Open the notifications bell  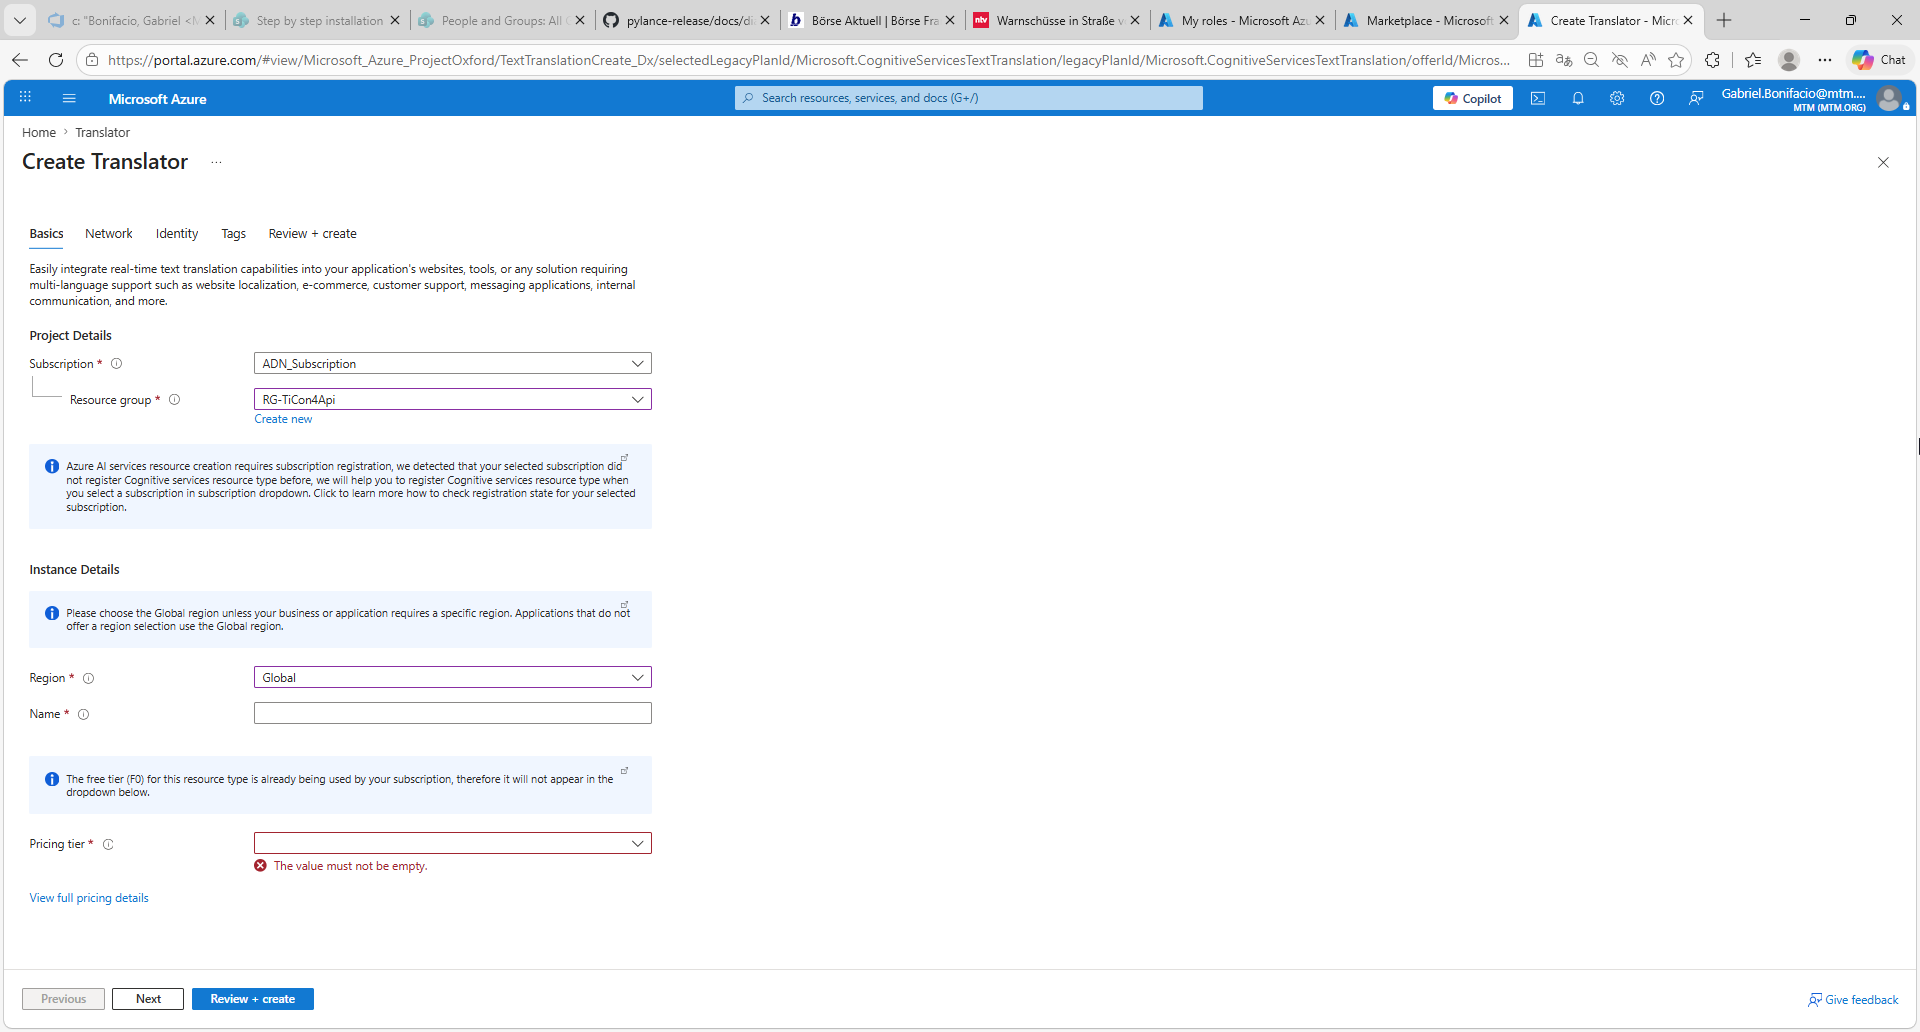click(x=1578, y=98)
